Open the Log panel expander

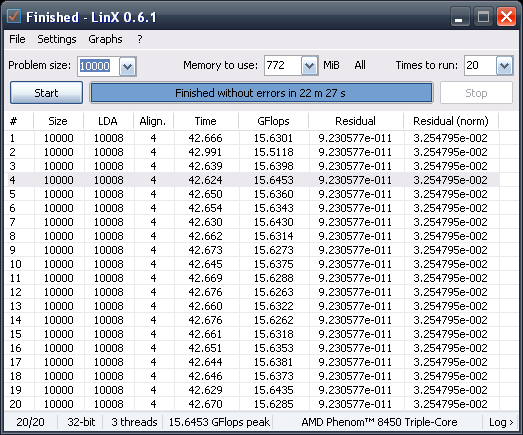pyautogui.click(x=501, y=422)
